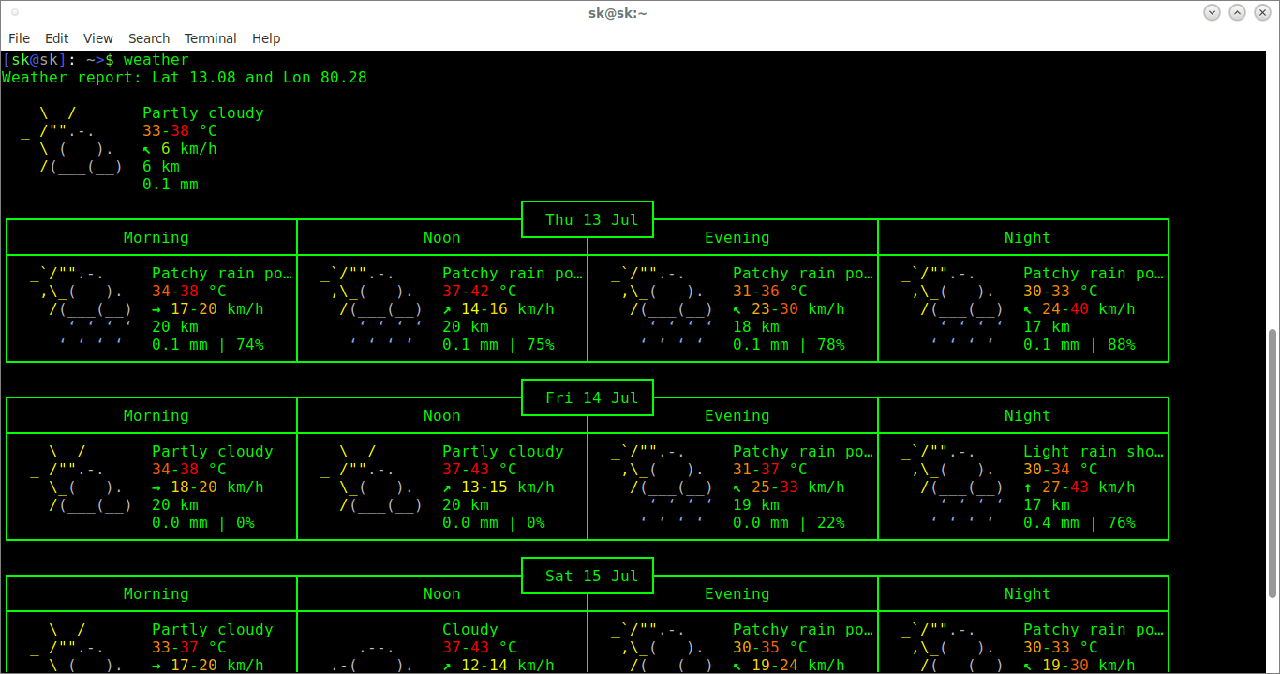
Task: Close the terminal window
Action: click(x=1262, y=13)
